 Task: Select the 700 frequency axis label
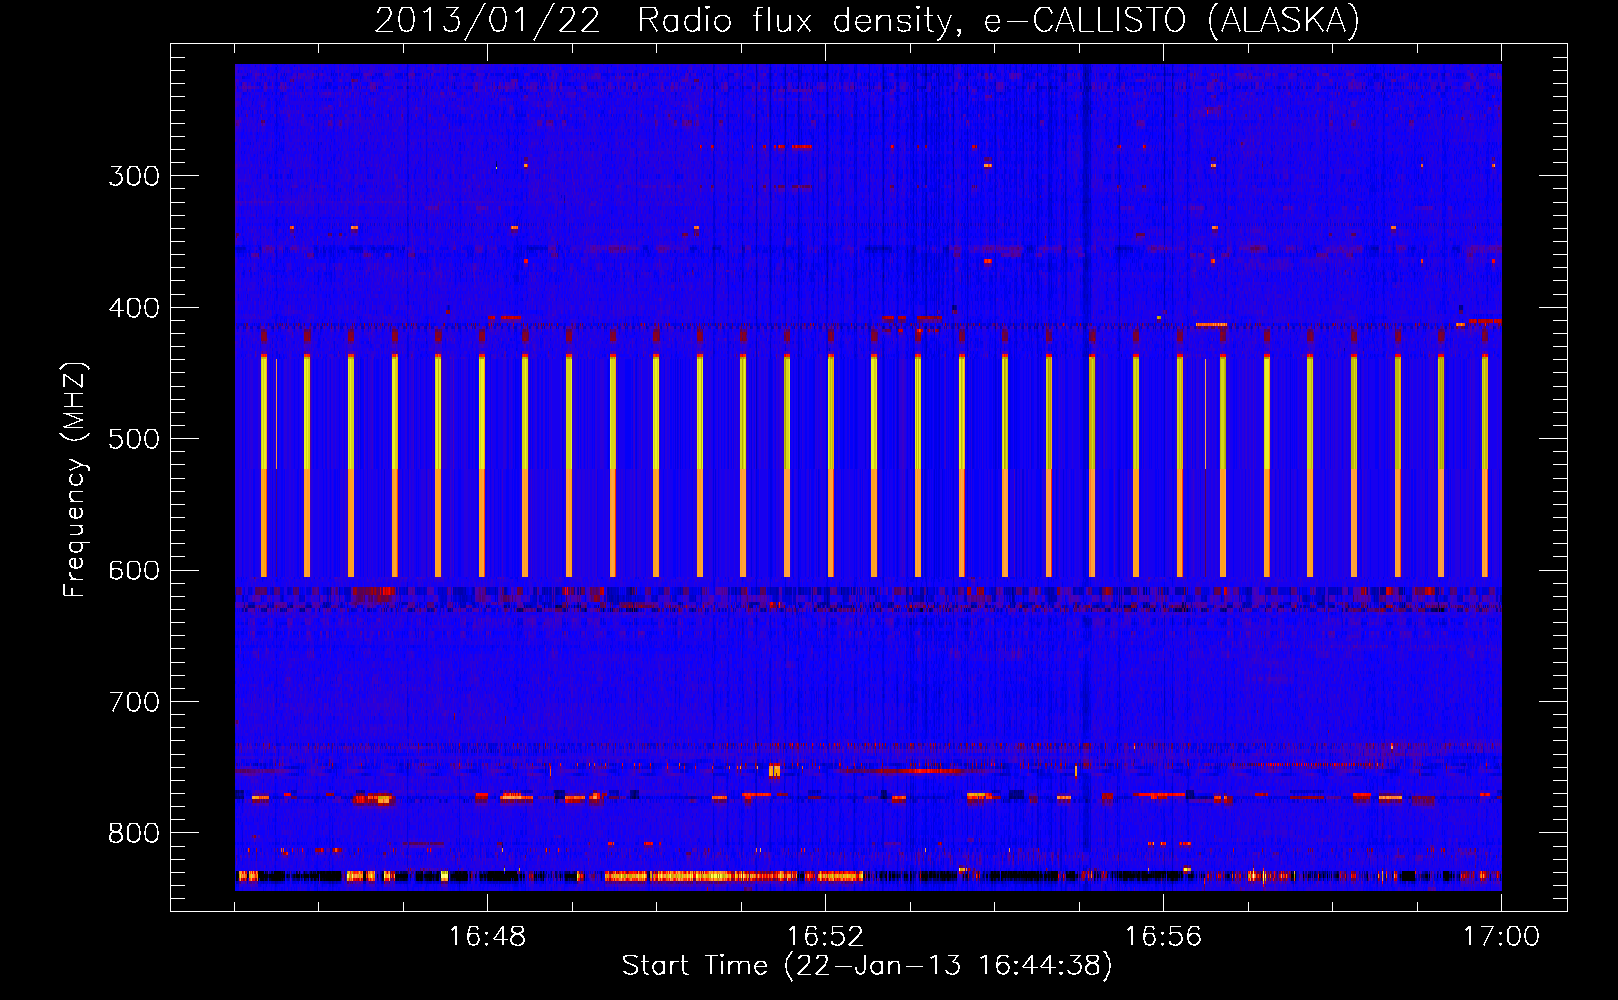click(x=134, y=702)
